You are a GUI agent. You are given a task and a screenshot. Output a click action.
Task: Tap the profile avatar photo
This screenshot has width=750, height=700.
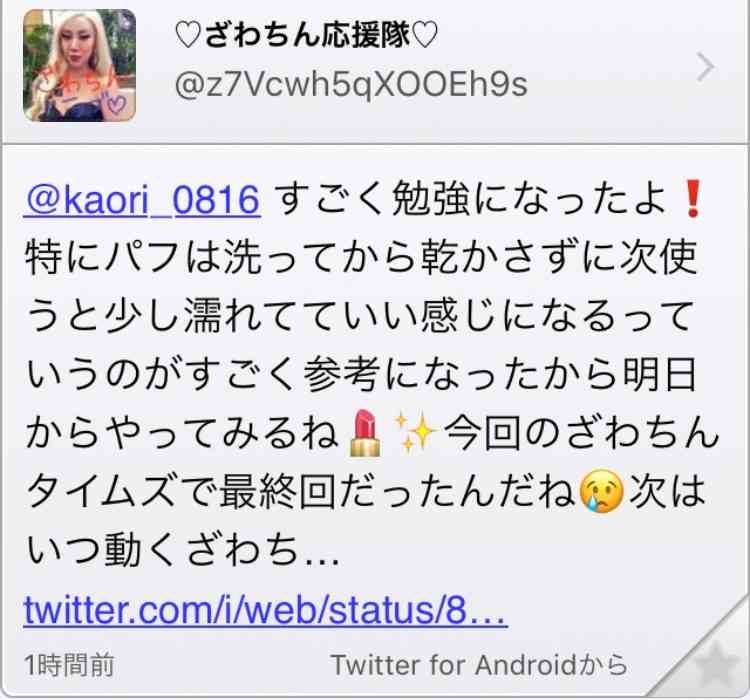(79, 65)
